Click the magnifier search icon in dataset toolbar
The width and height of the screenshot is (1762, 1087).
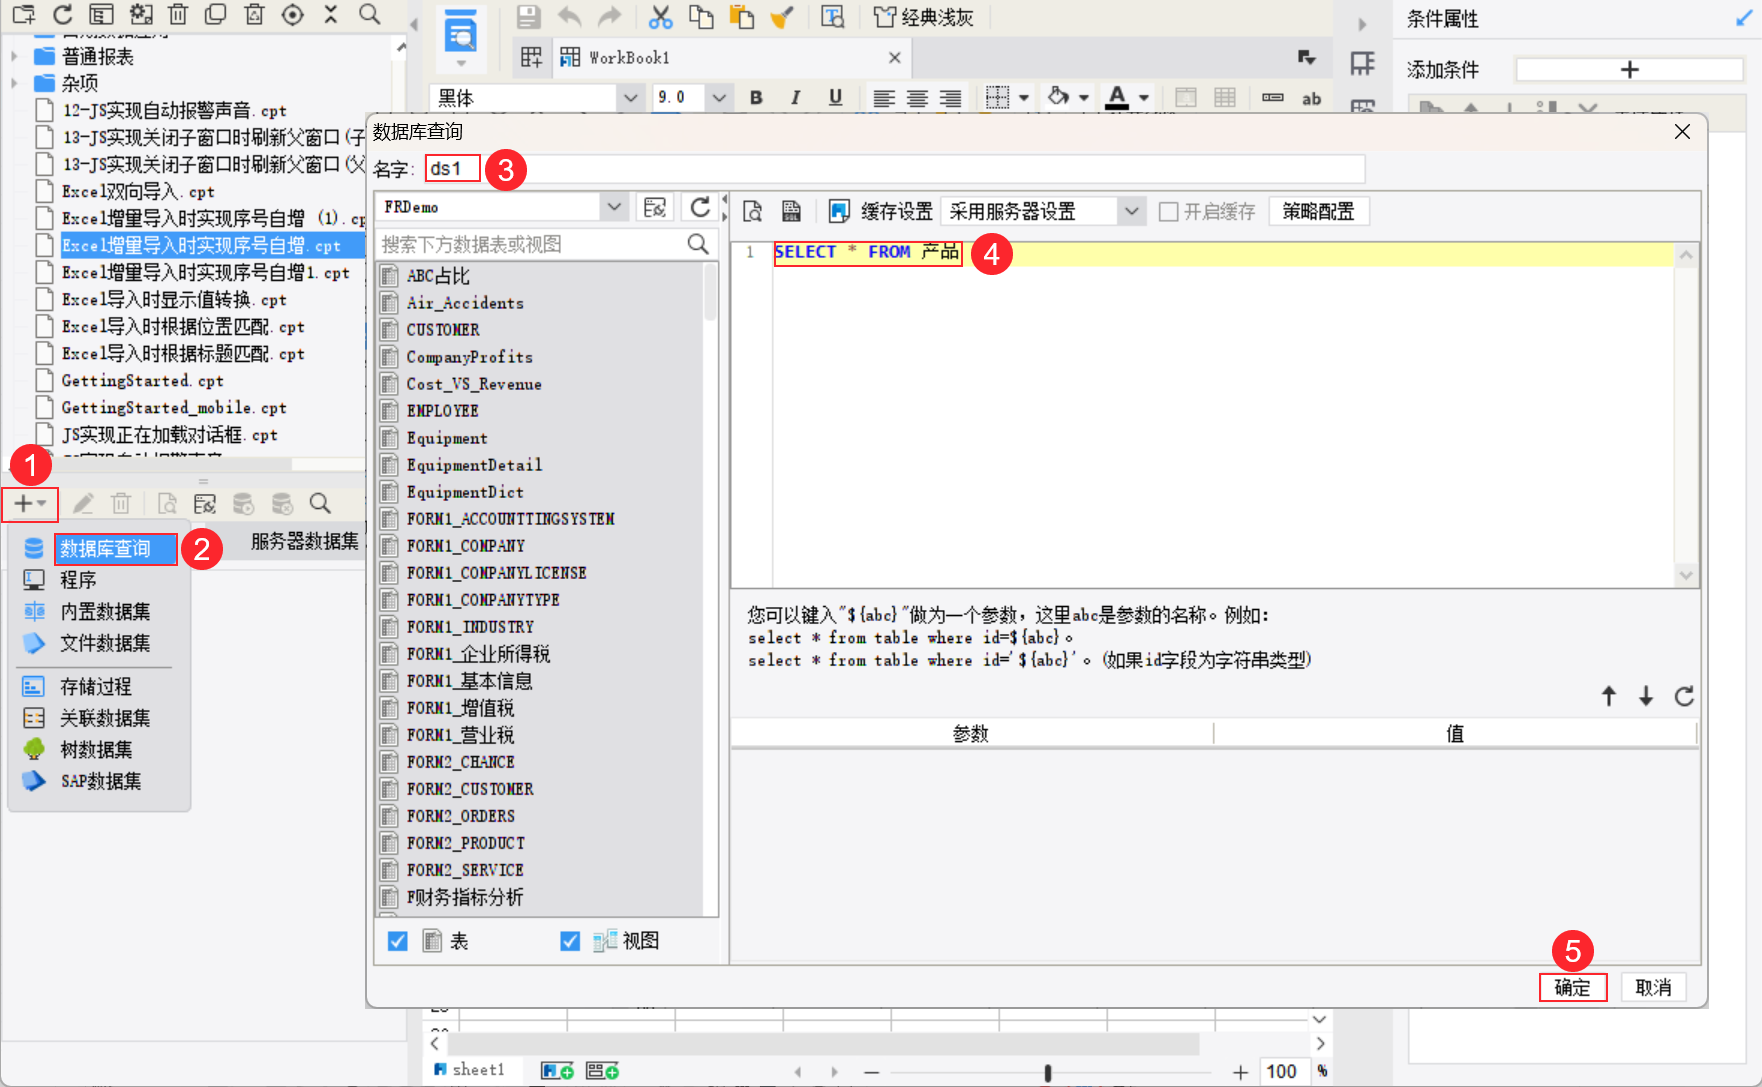pos(320,504)
